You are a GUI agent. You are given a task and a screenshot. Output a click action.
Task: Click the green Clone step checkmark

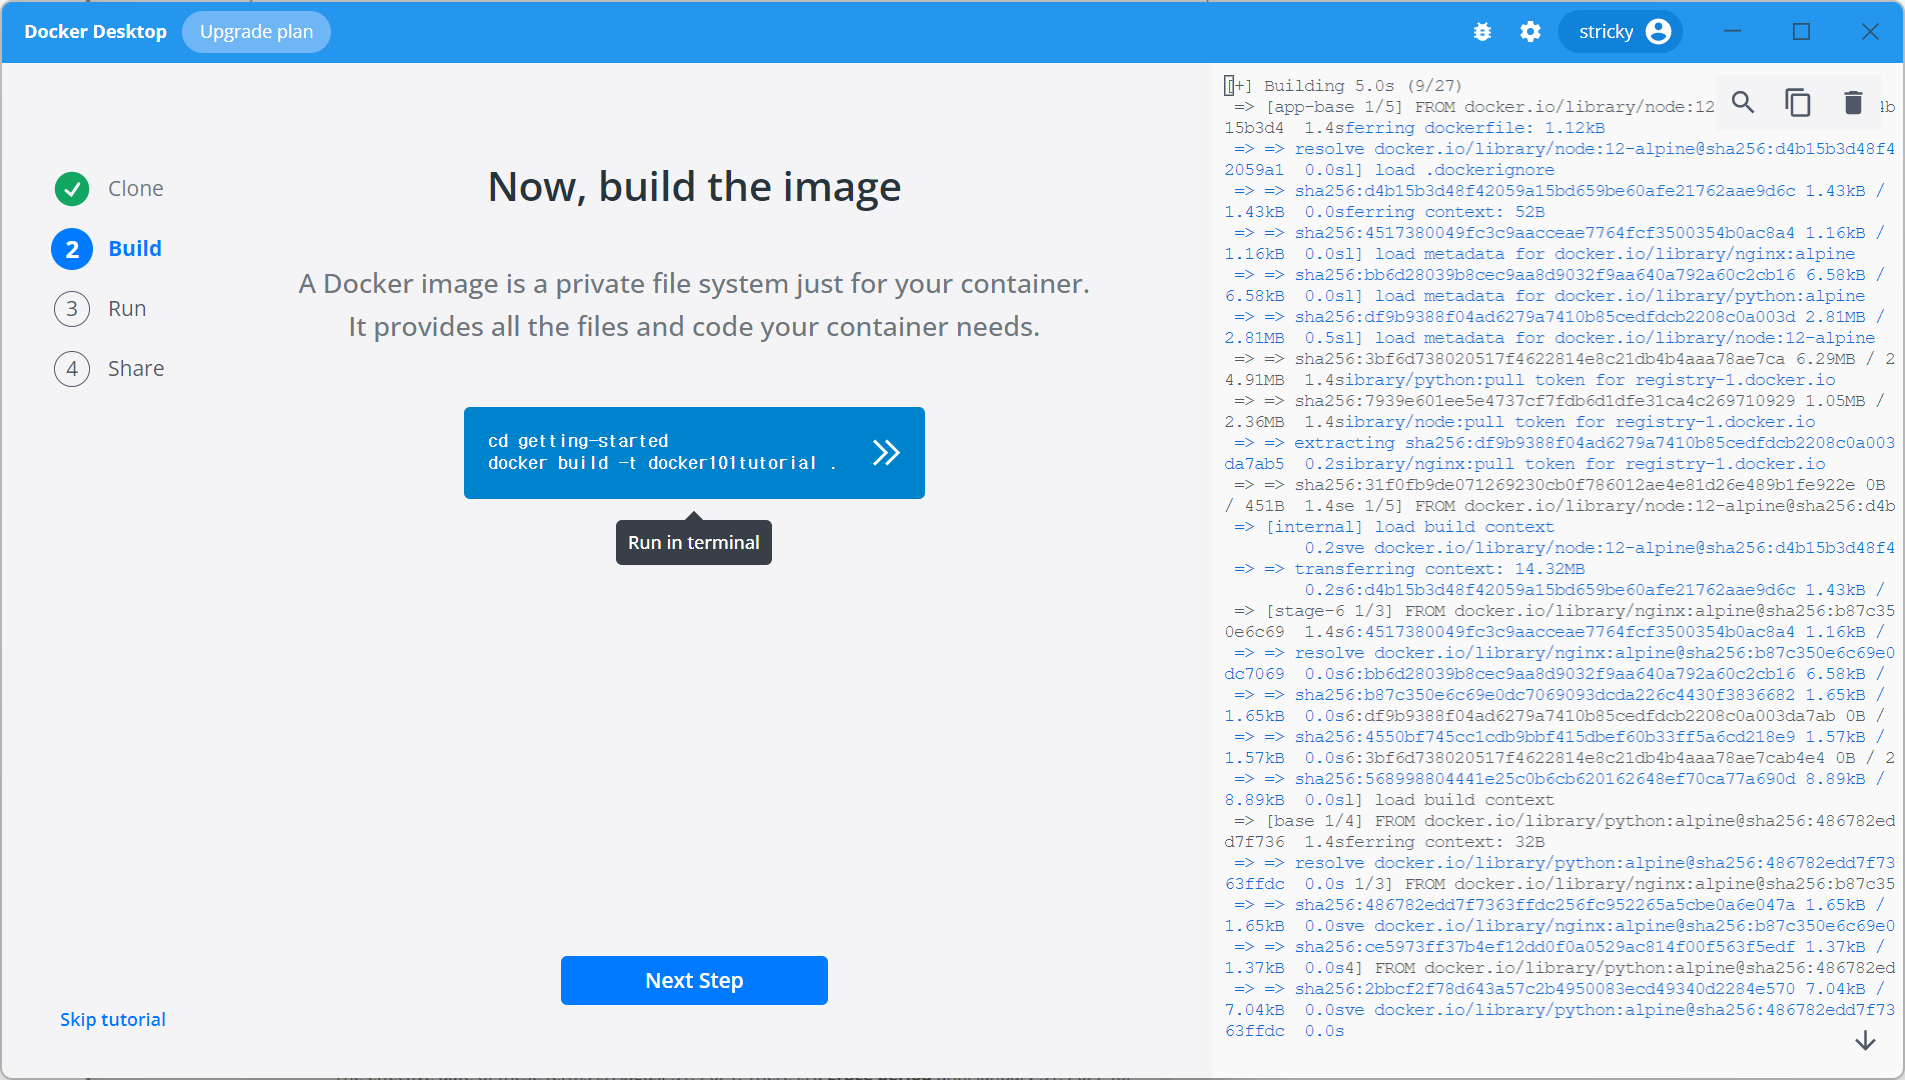(72, 189)
